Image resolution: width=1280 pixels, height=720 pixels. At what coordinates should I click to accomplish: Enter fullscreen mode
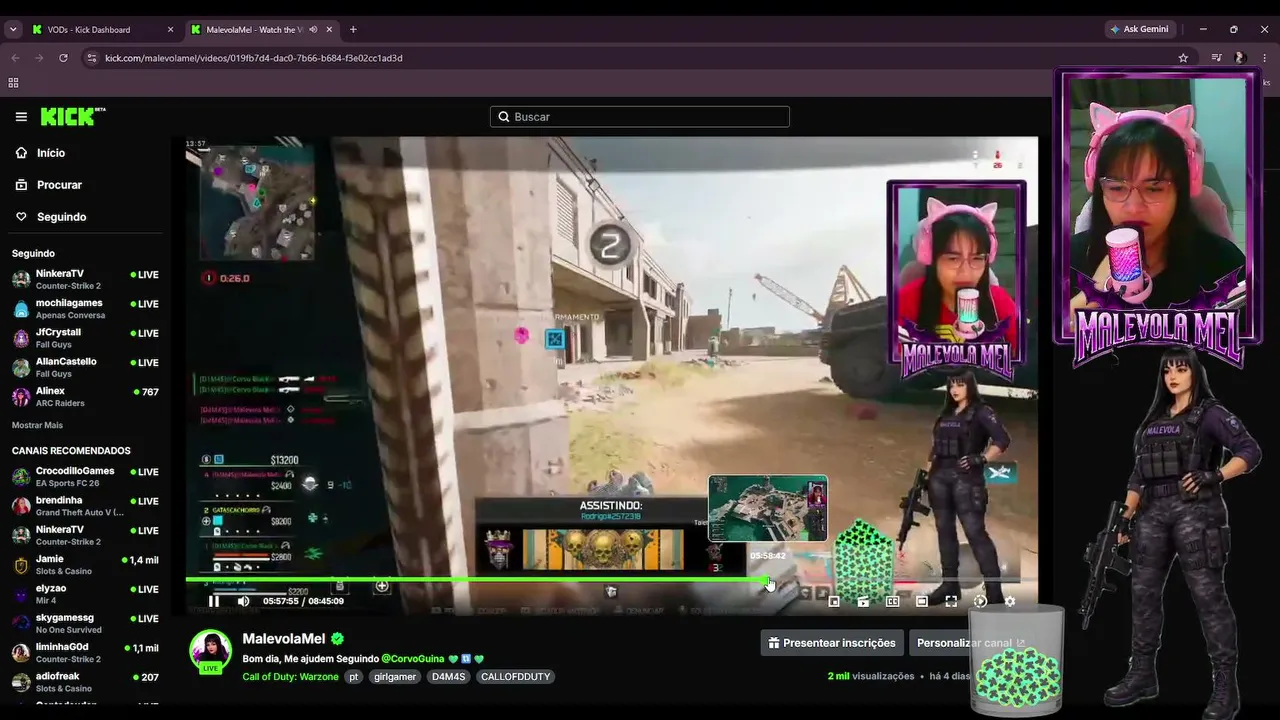point(951,601)
